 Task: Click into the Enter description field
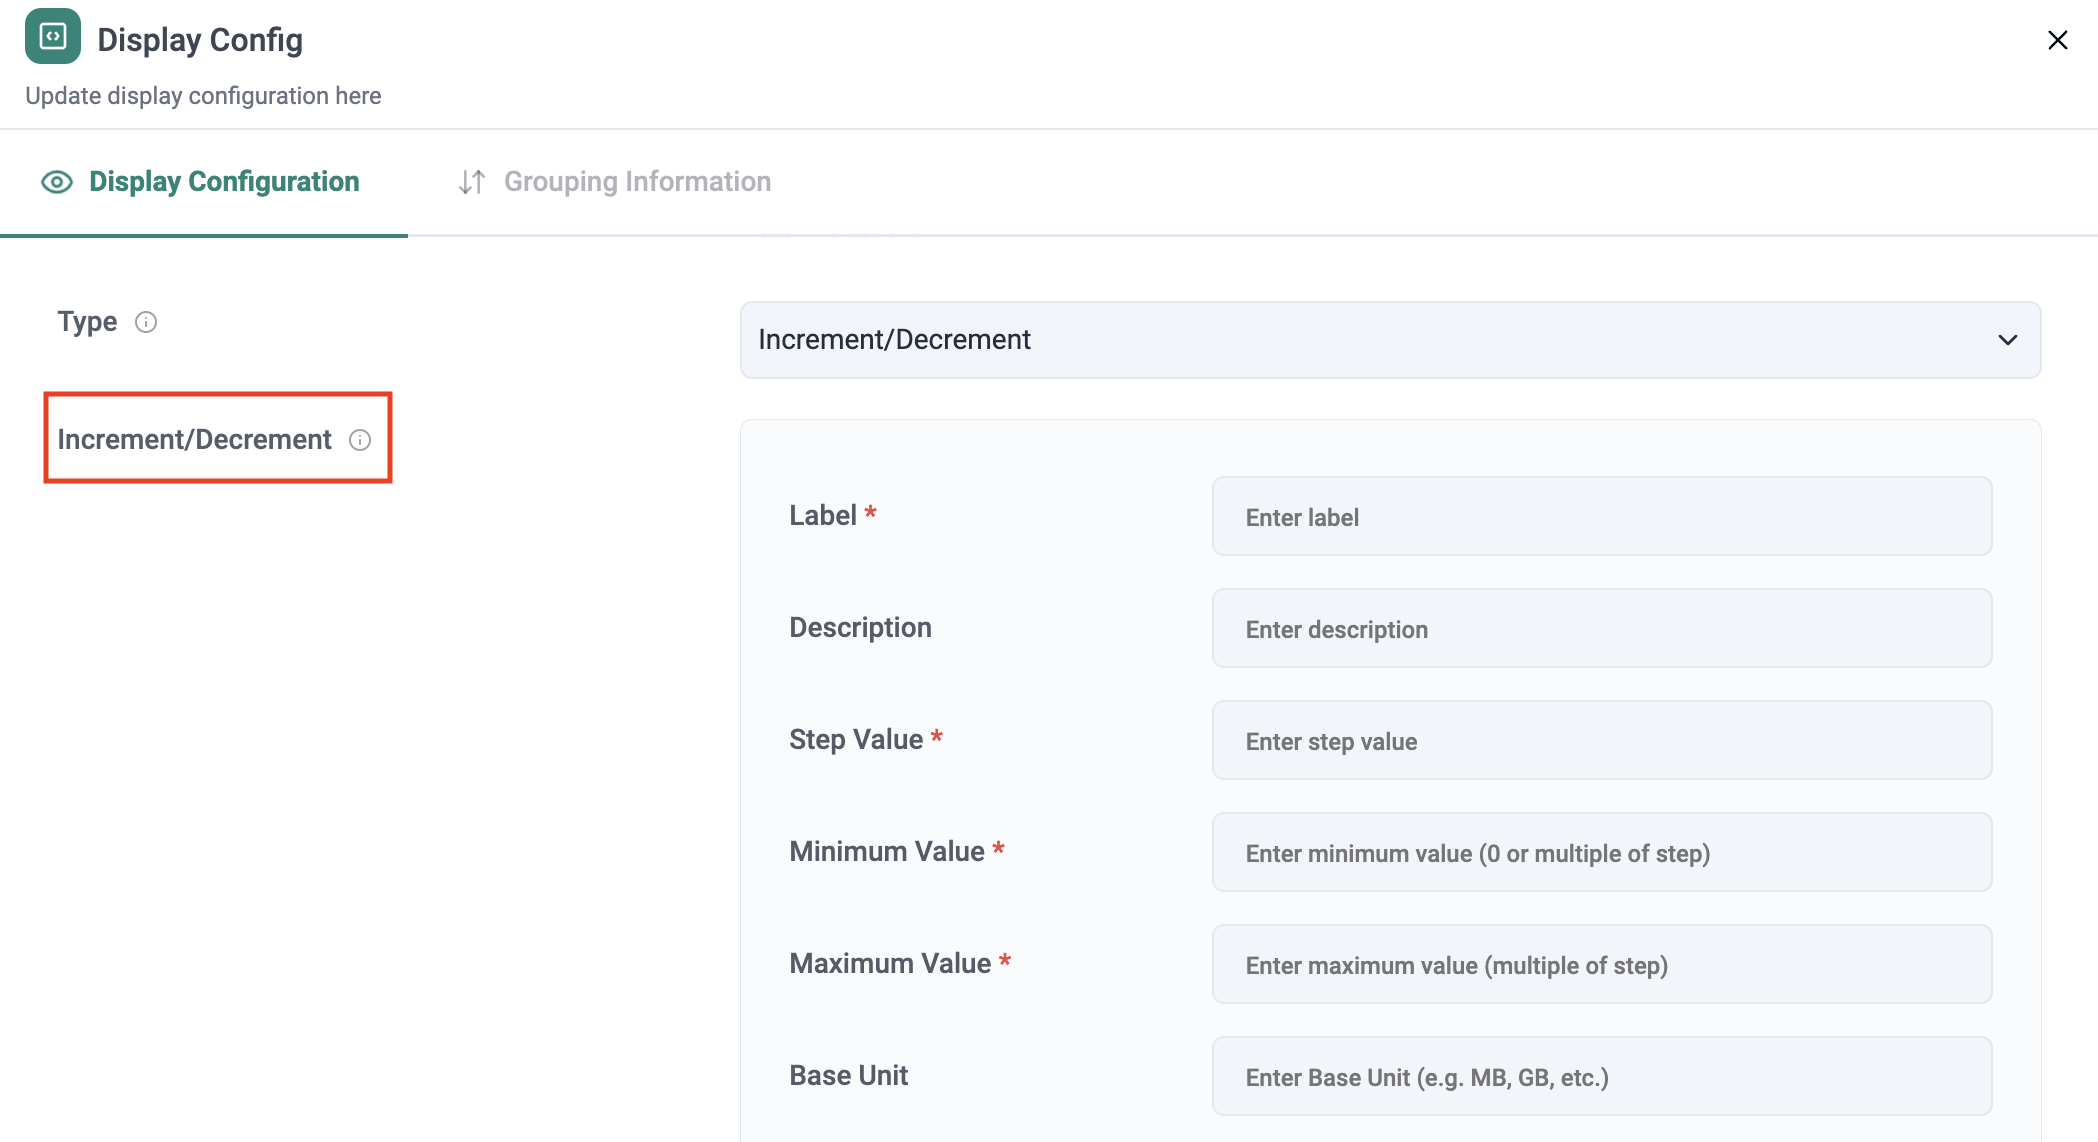click(x=1601, y=629)
